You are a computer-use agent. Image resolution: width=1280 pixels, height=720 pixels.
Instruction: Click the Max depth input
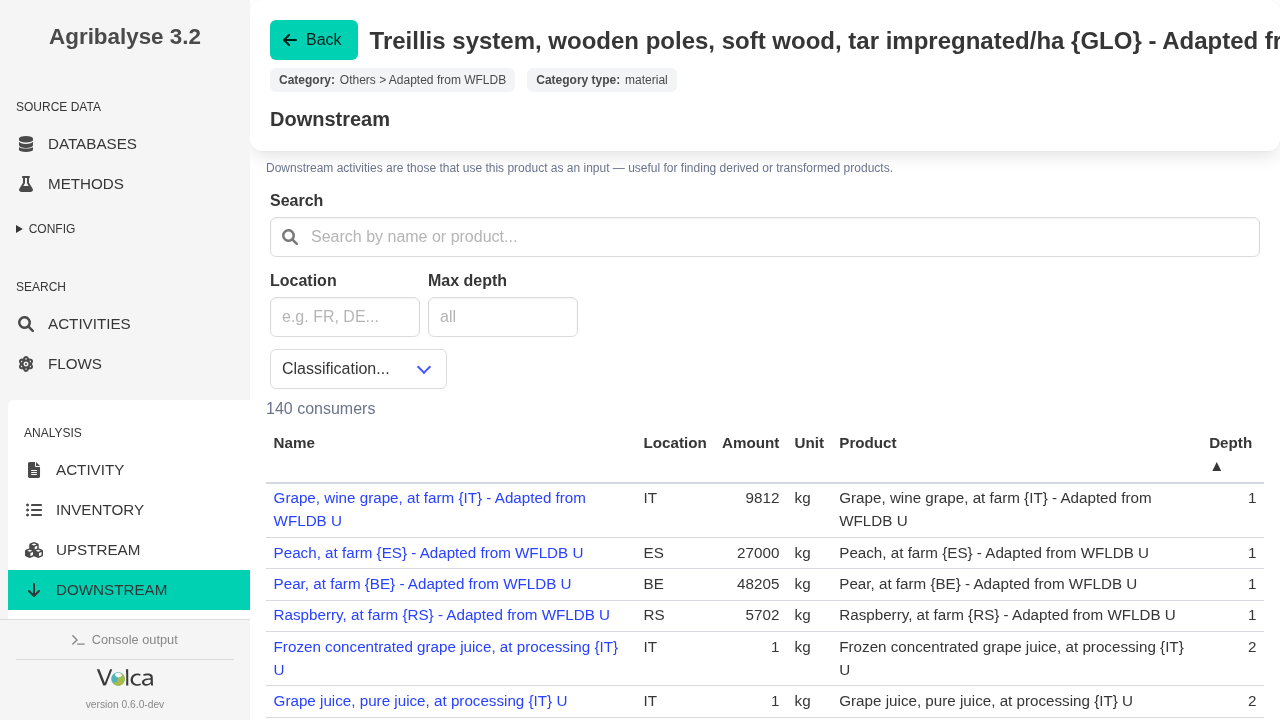503,317
